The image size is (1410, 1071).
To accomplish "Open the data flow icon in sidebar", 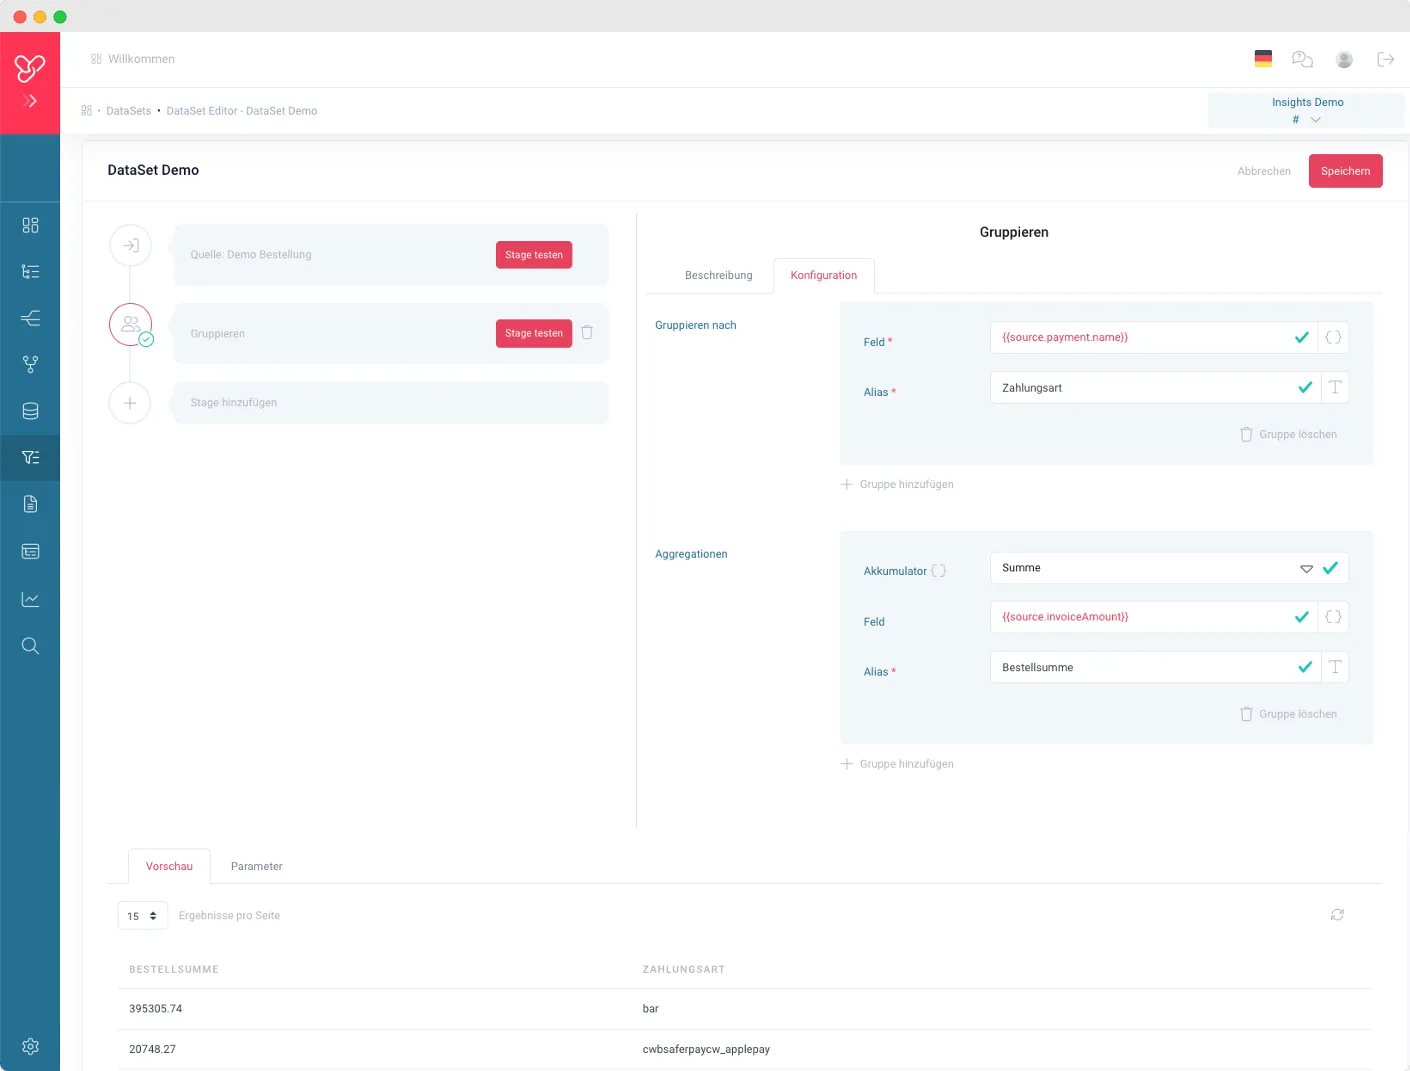I will click(30, 318).
